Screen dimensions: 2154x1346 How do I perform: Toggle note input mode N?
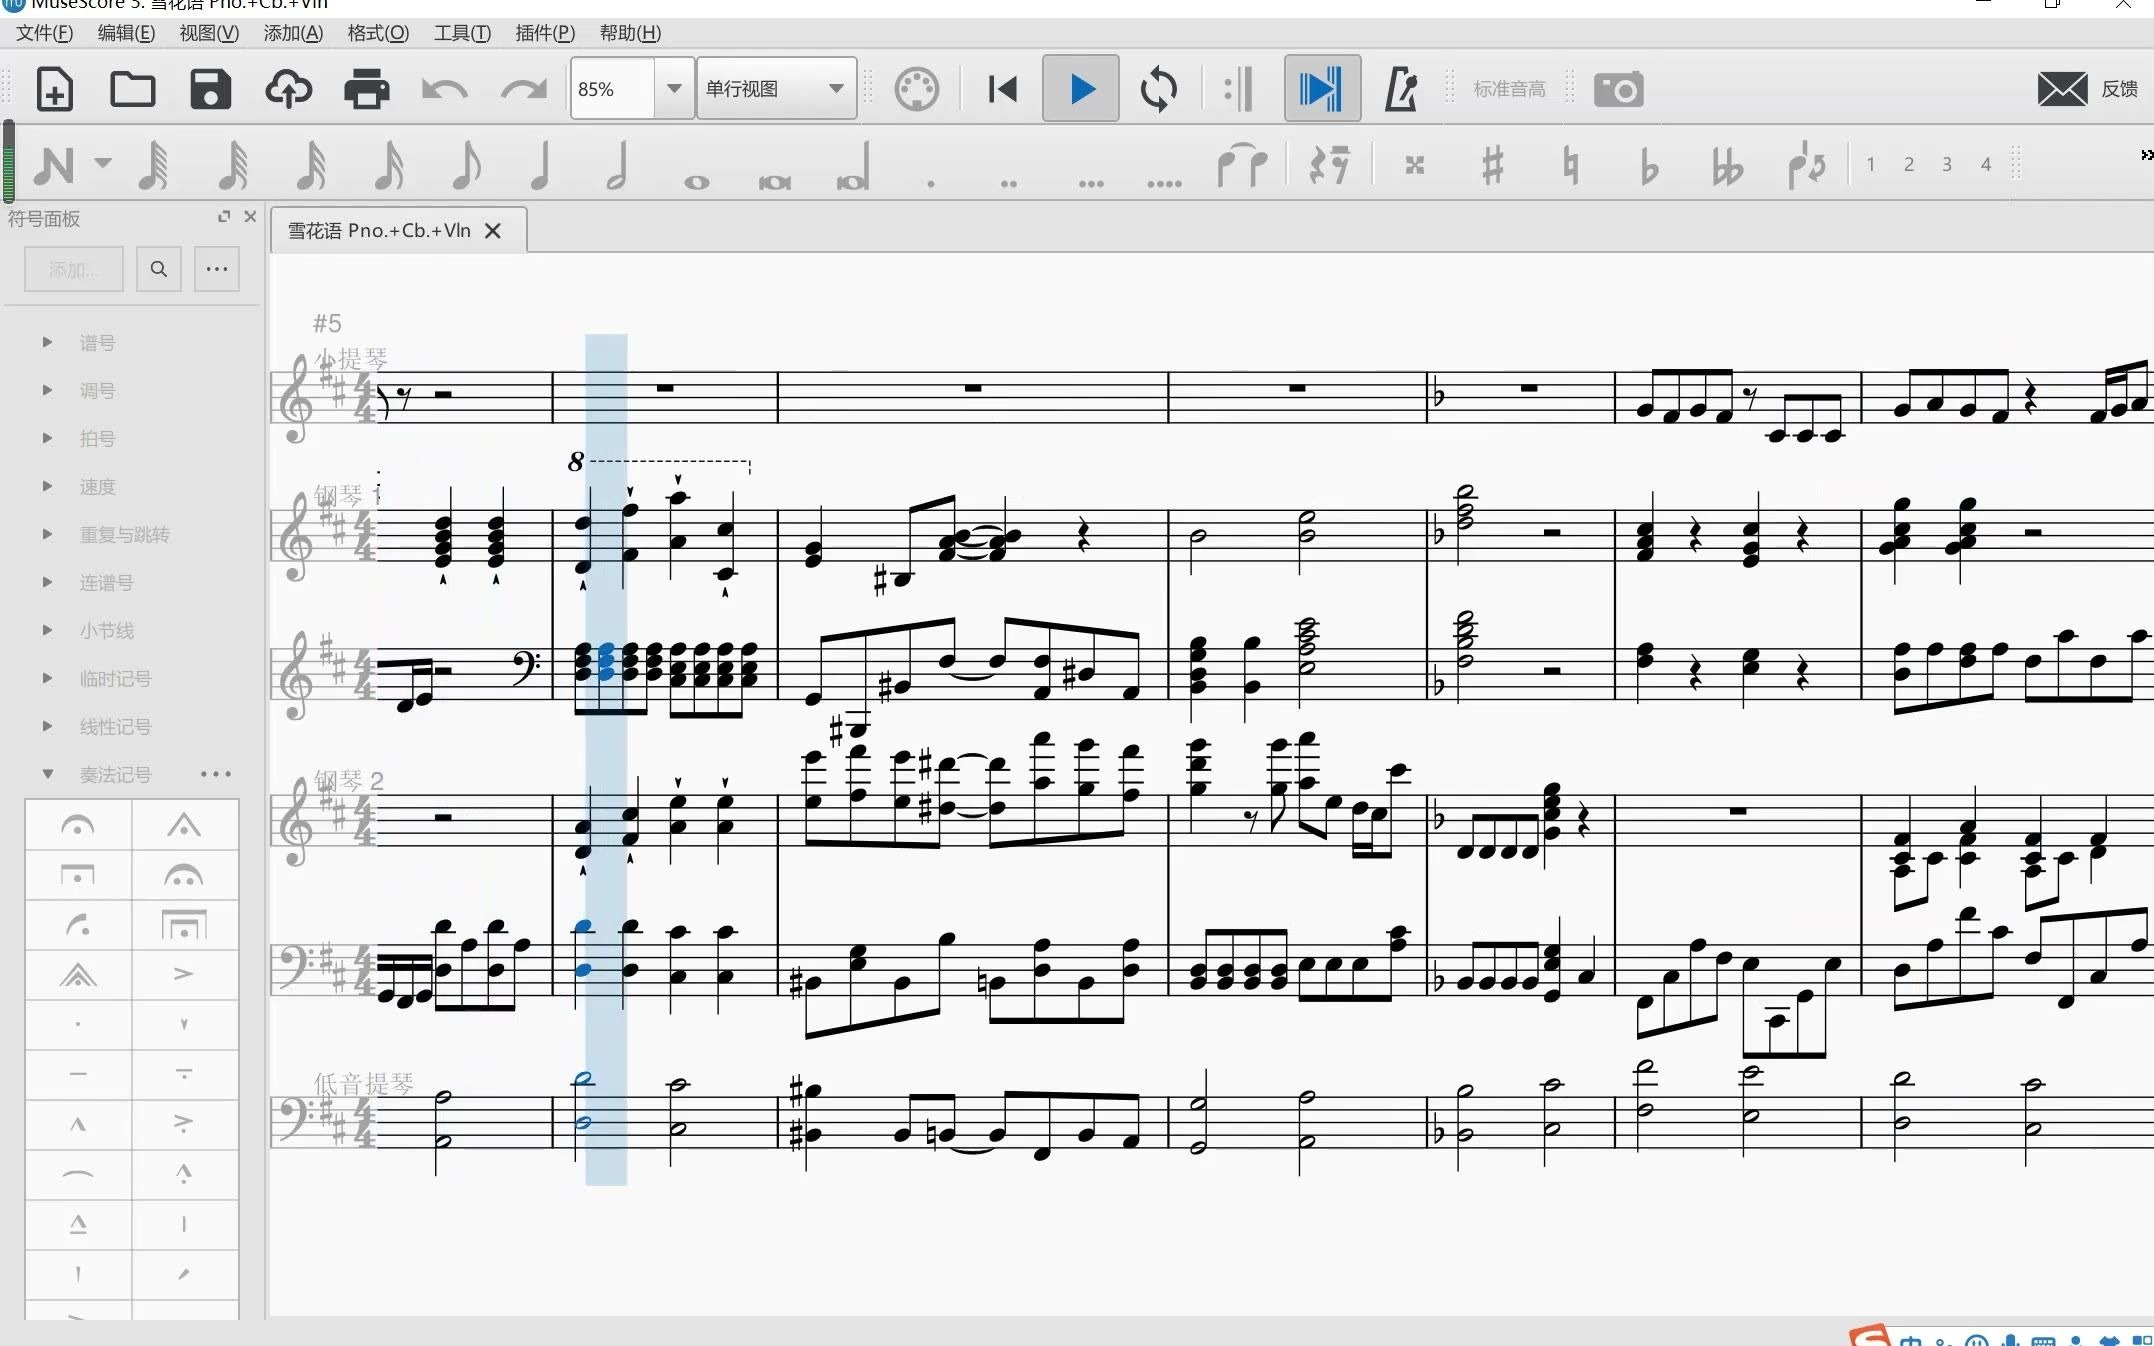[53, 165]
